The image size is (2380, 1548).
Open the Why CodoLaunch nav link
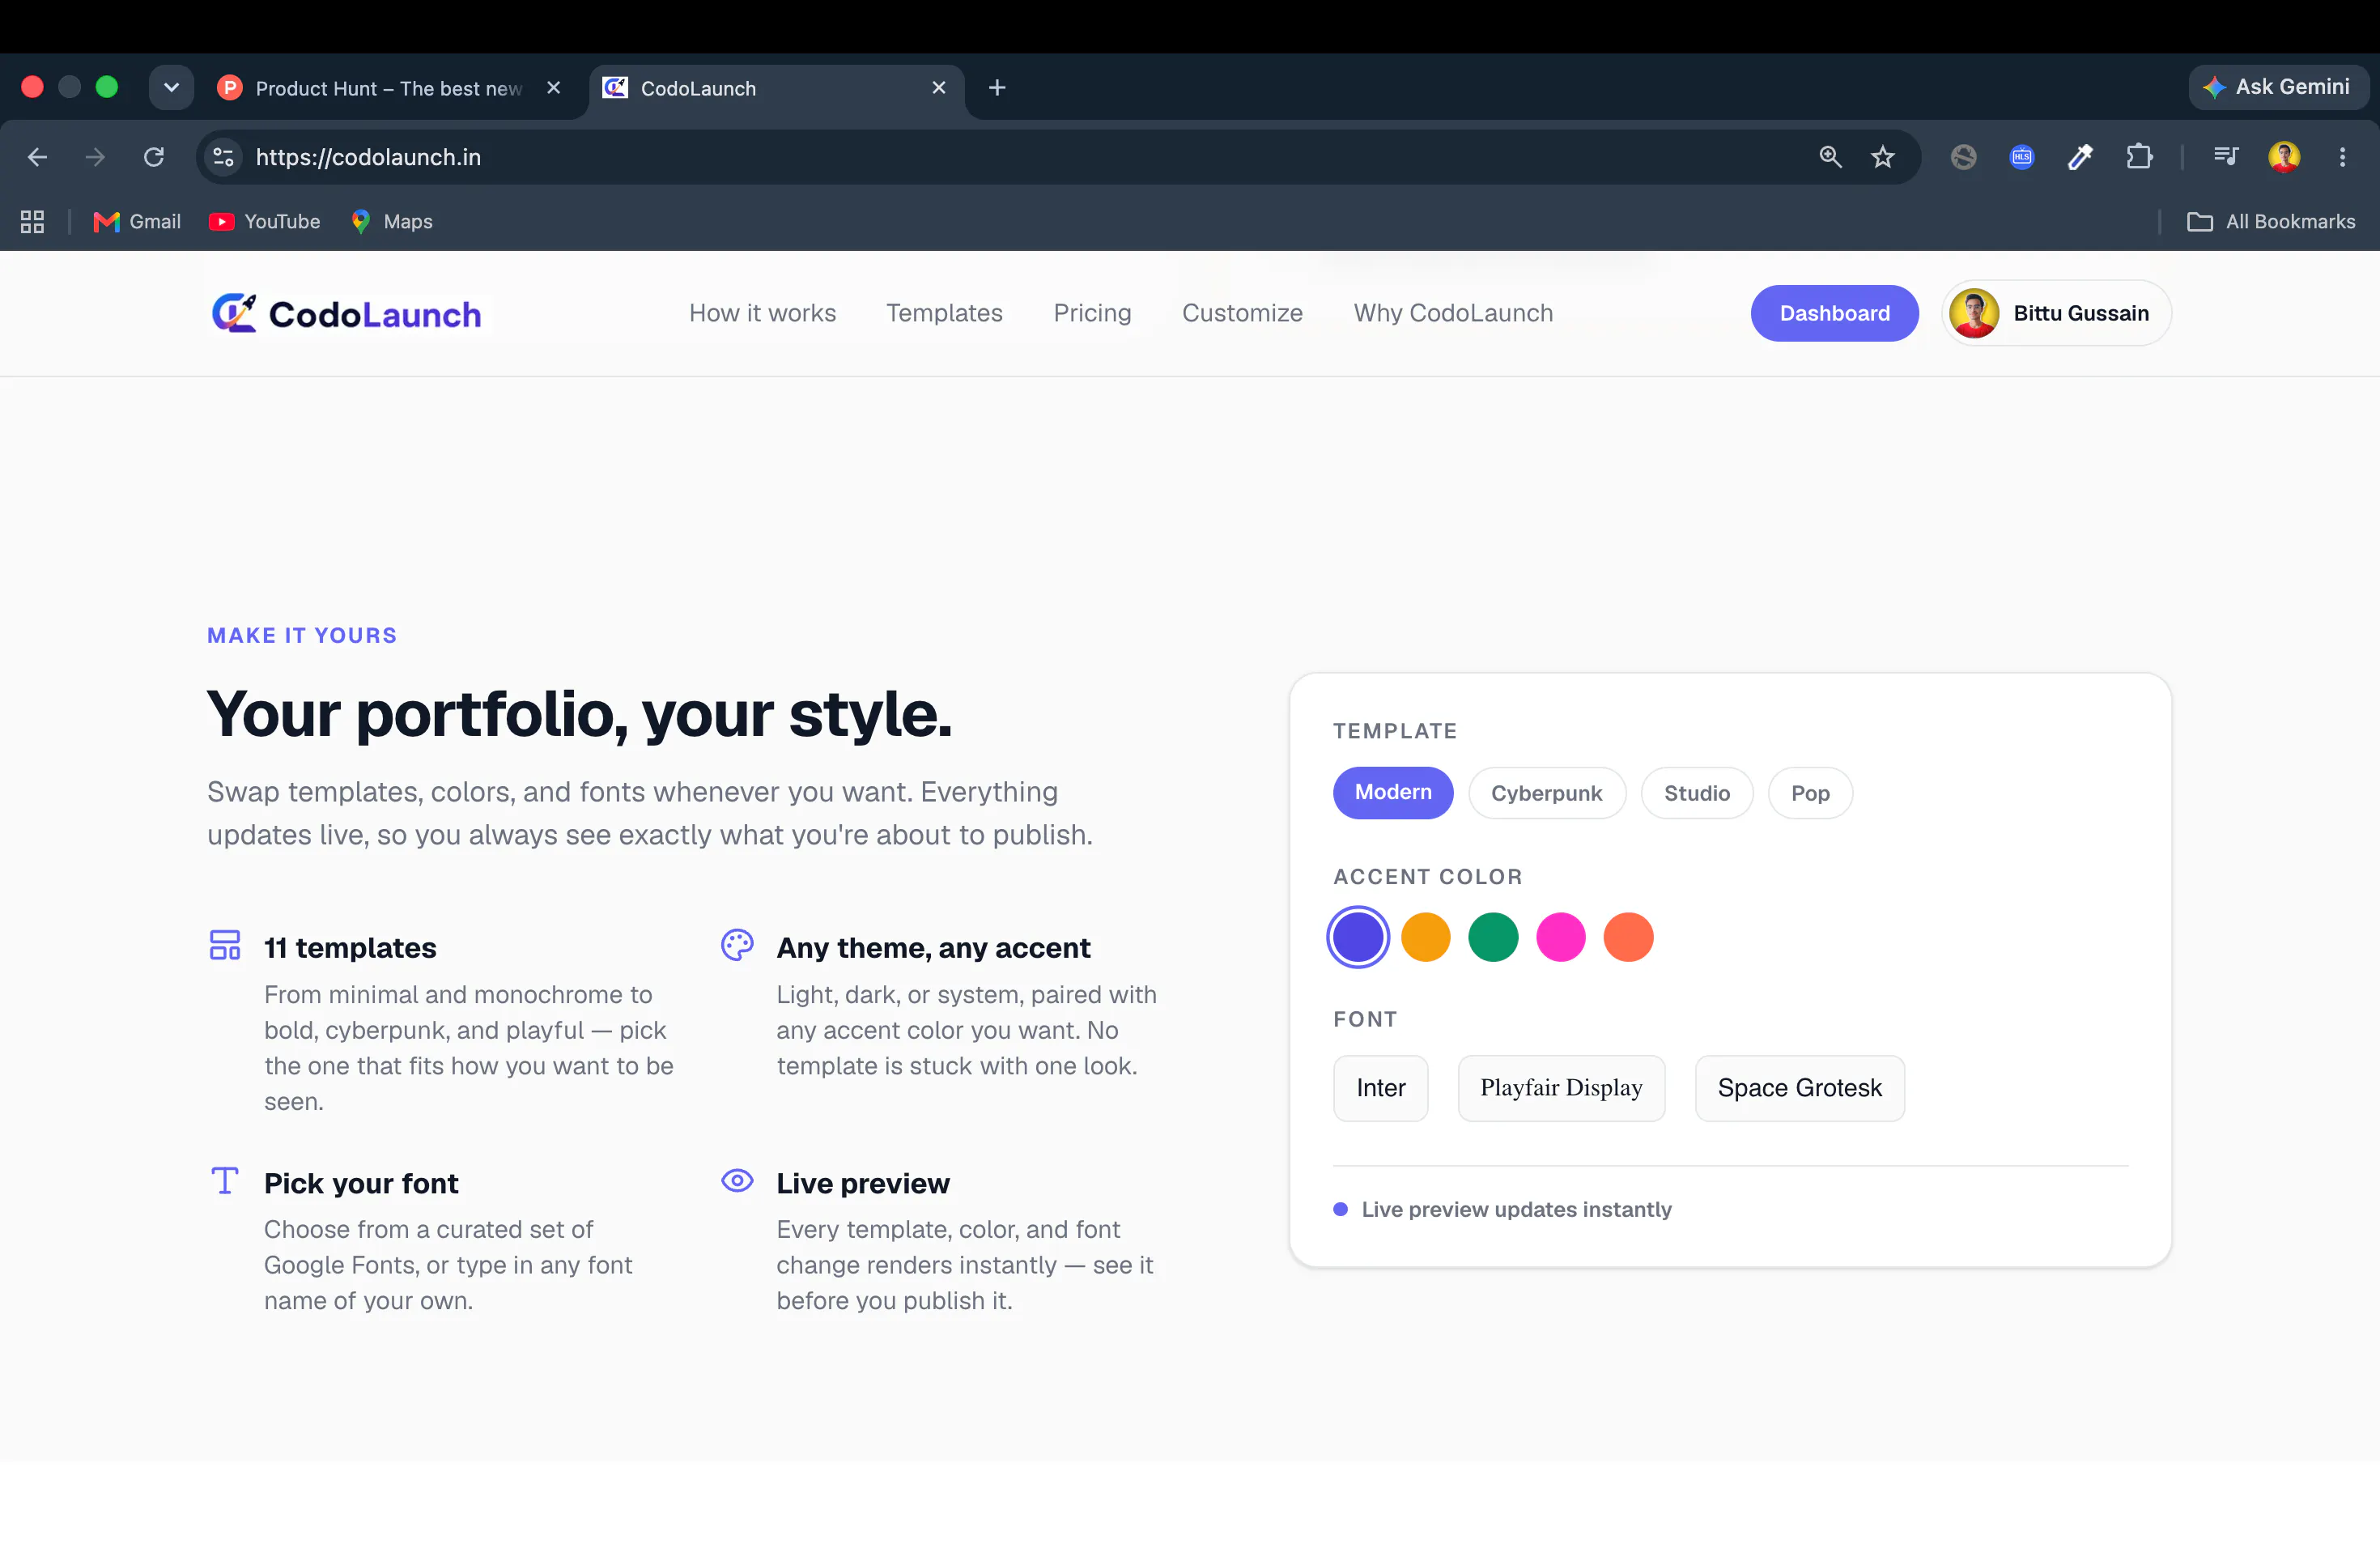[x=1453, y=313]
